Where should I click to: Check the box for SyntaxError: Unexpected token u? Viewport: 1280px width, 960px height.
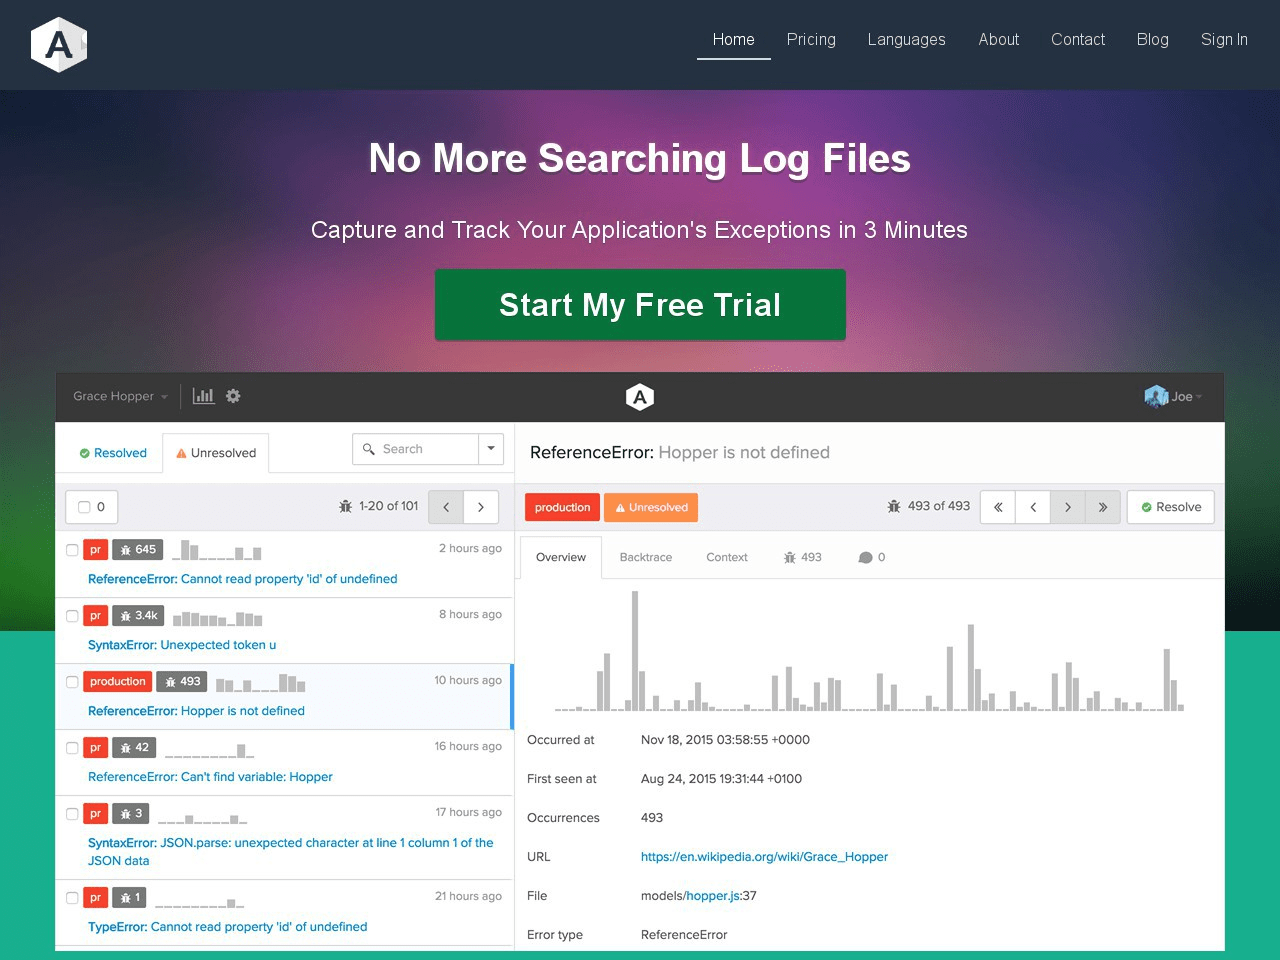(72, 616)
